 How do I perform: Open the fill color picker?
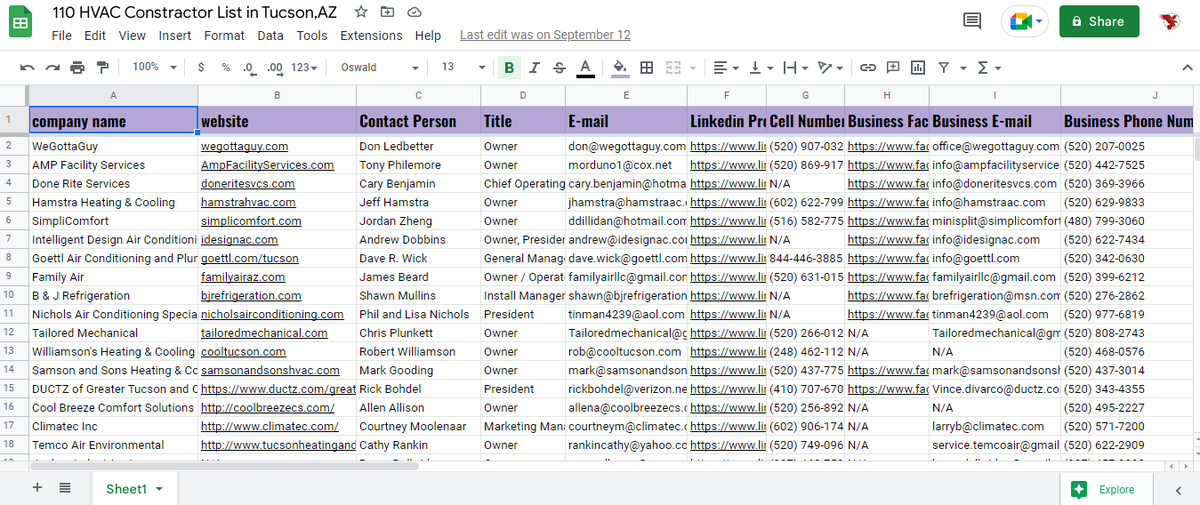pos(620,67)
